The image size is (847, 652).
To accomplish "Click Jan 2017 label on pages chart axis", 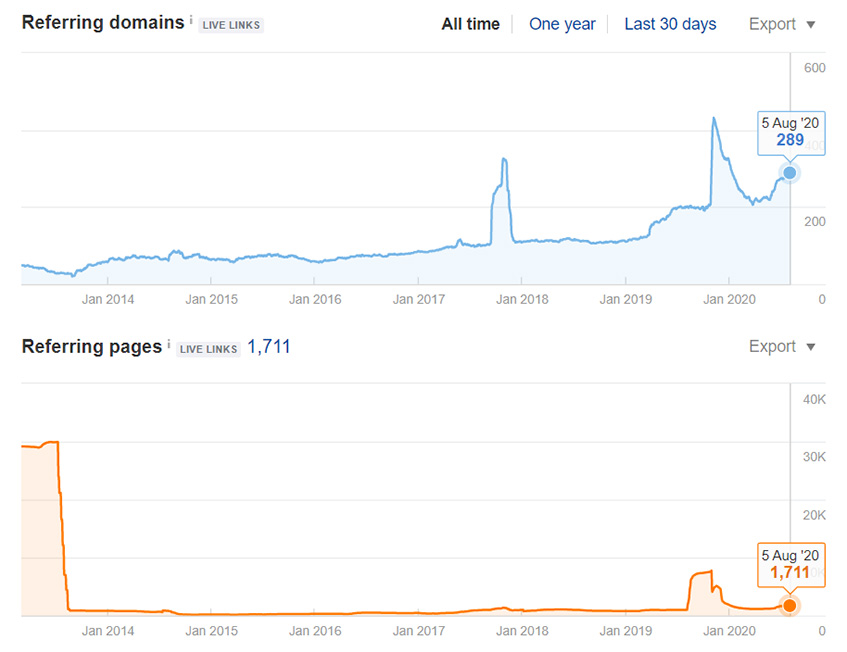I will click(x=419, y=631).
